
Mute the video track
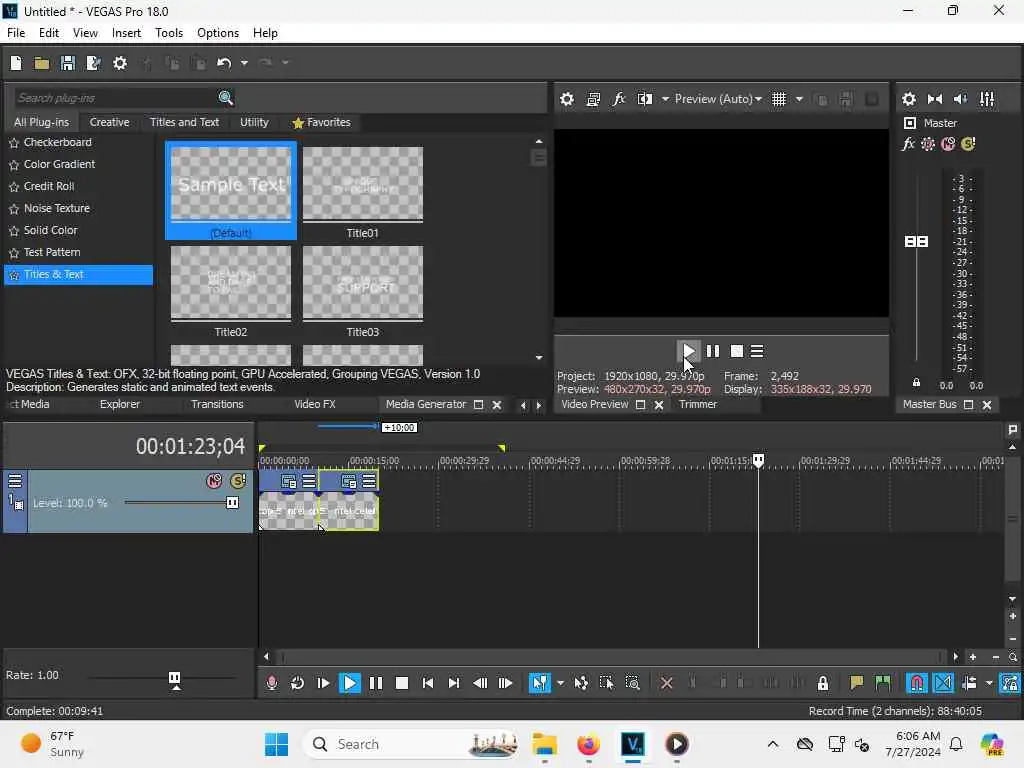(214, 481)
